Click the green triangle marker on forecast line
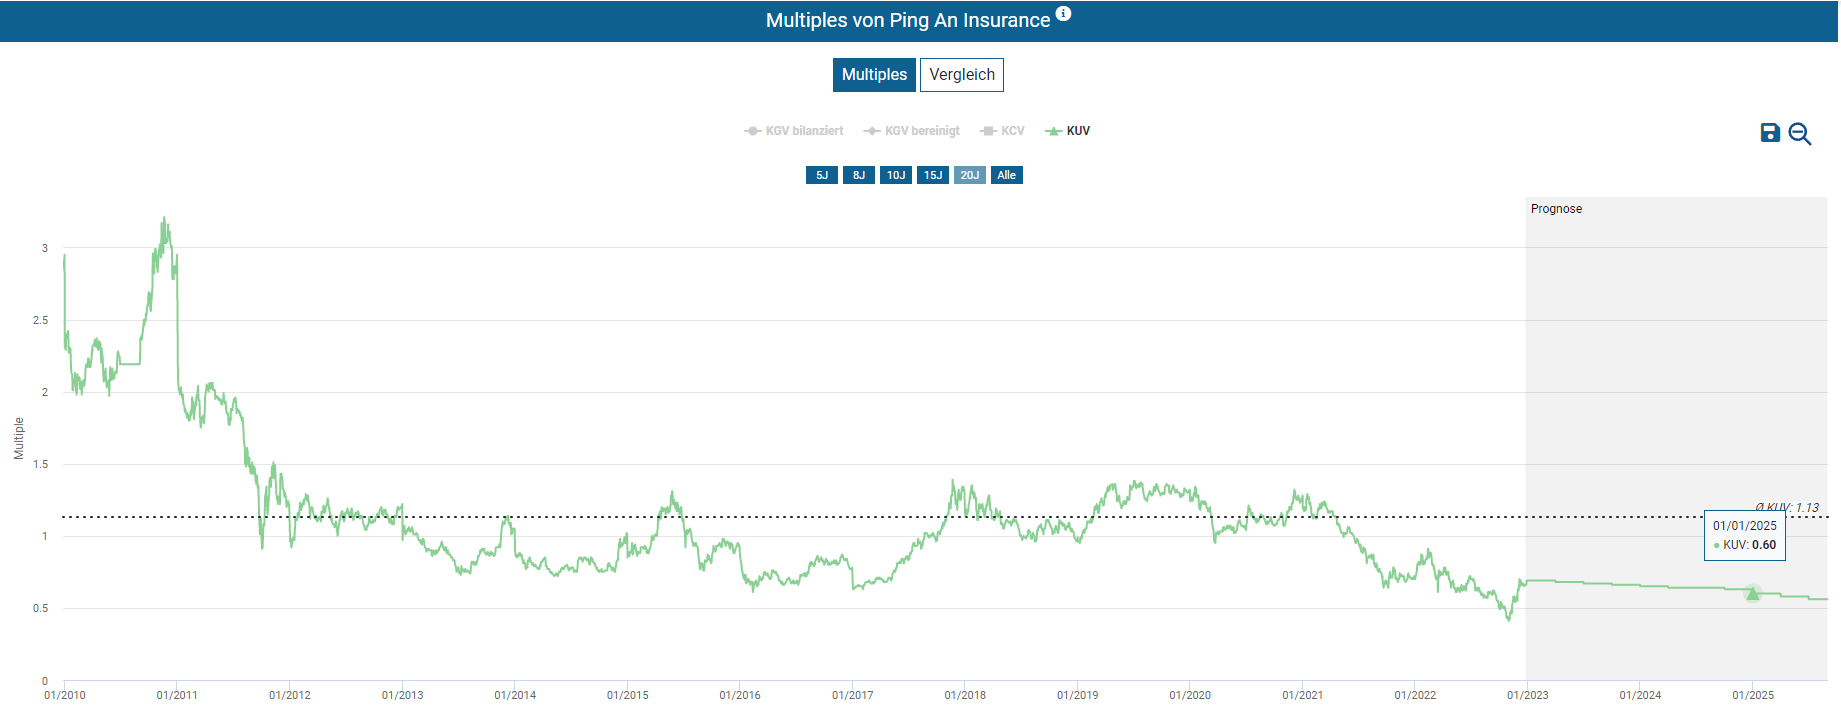 1752,594
